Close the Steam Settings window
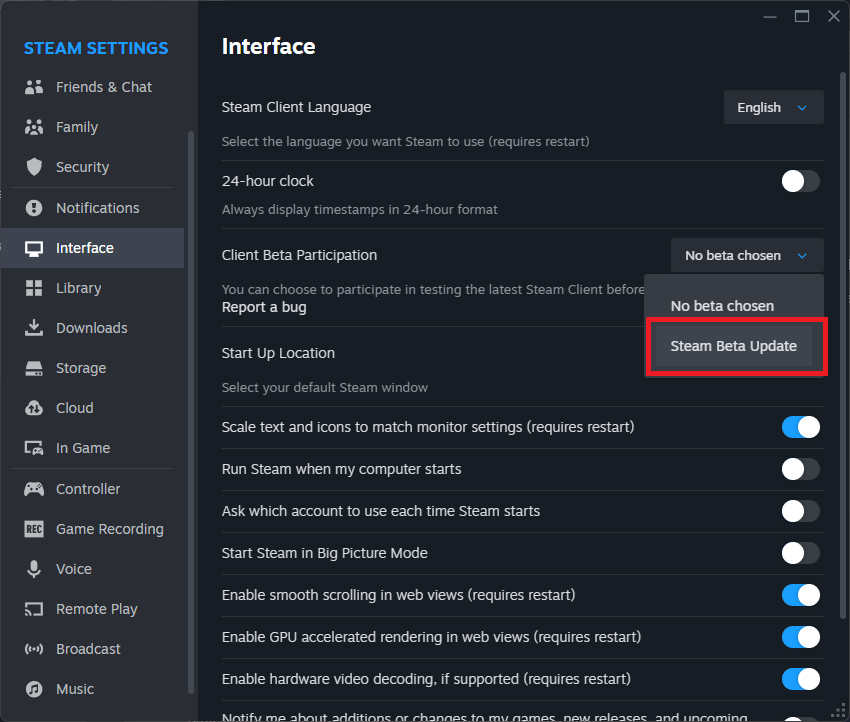Viewport: 850px width, 722px height. point(834,17)
